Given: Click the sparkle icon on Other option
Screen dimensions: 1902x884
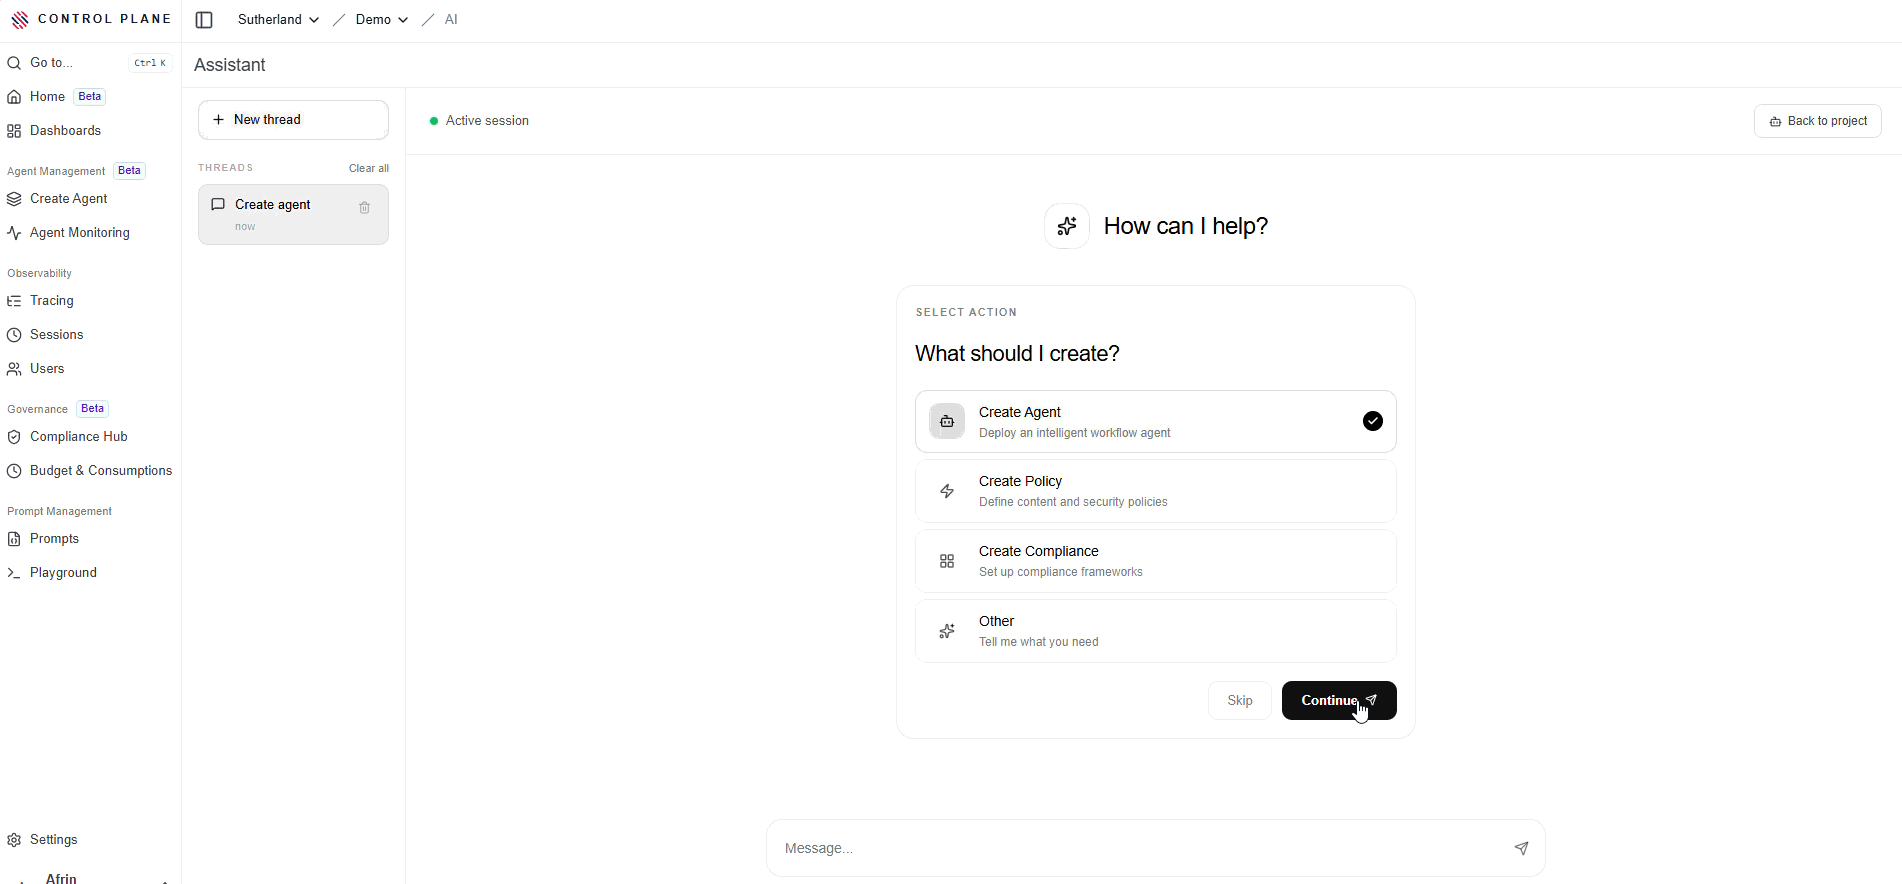Looking at the screenshot, I should [x=947, y=631].
